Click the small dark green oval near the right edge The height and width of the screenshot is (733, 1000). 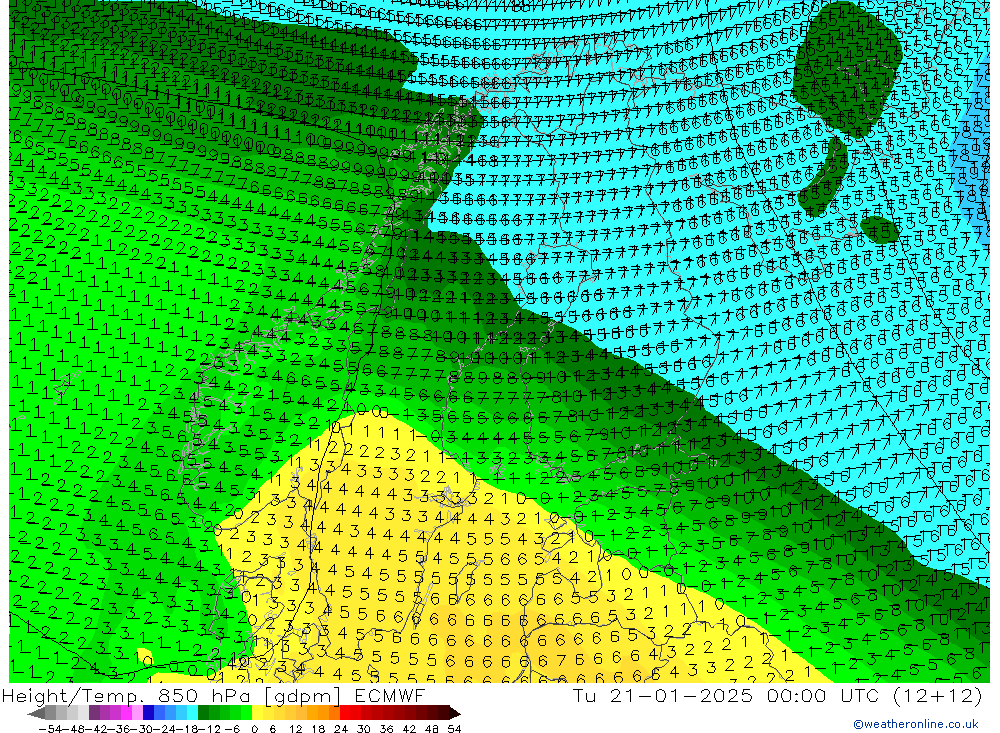[879, 229]
